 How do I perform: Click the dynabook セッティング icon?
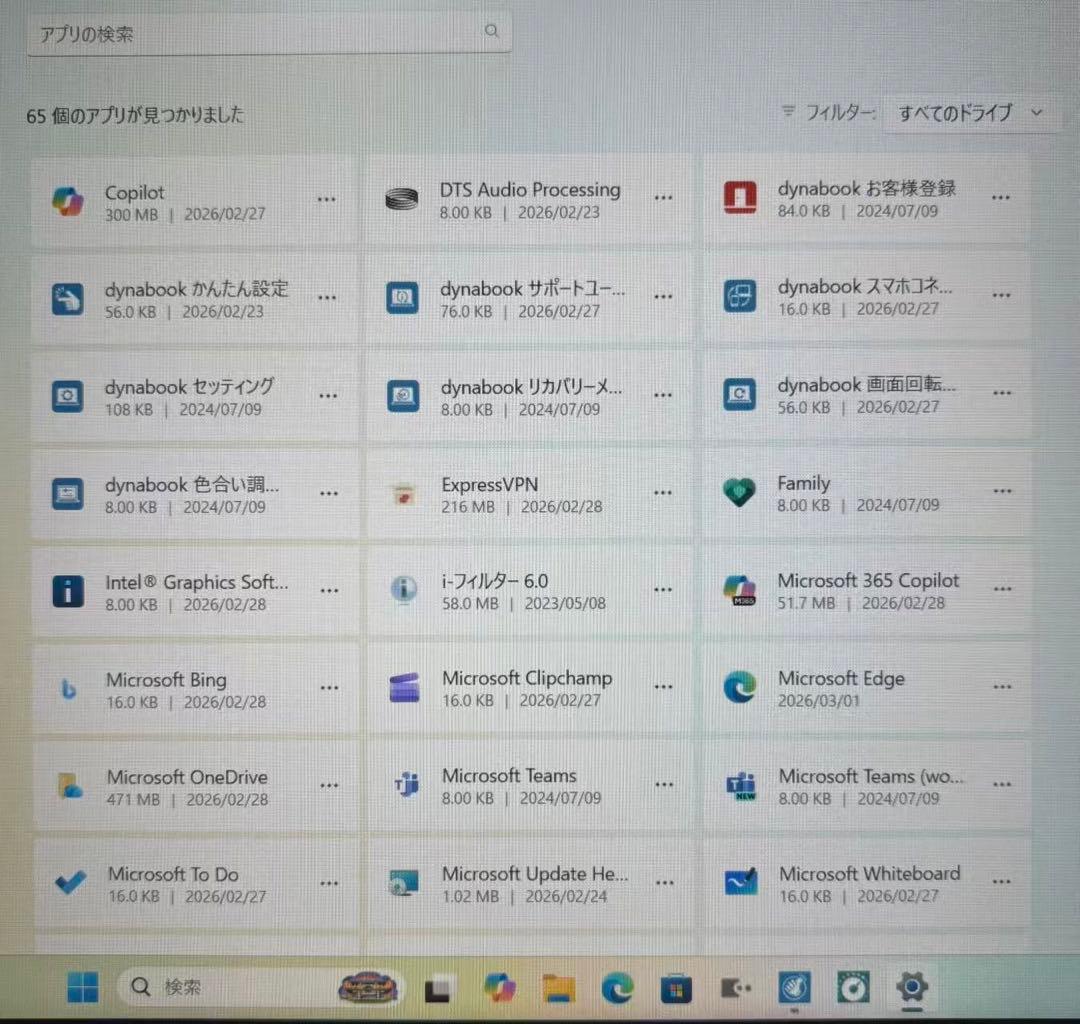point(68,397)
